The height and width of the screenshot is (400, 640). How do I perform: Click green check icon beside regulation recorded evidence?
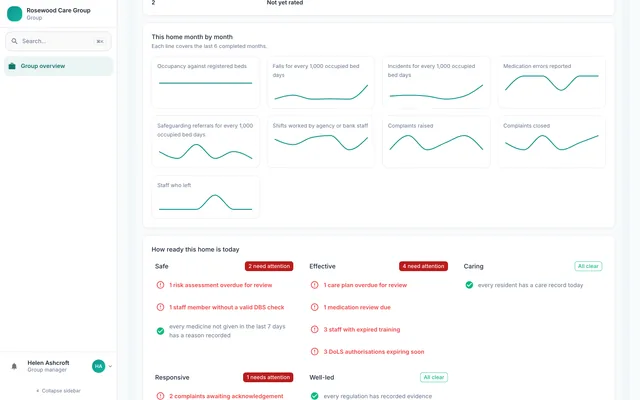314,396
